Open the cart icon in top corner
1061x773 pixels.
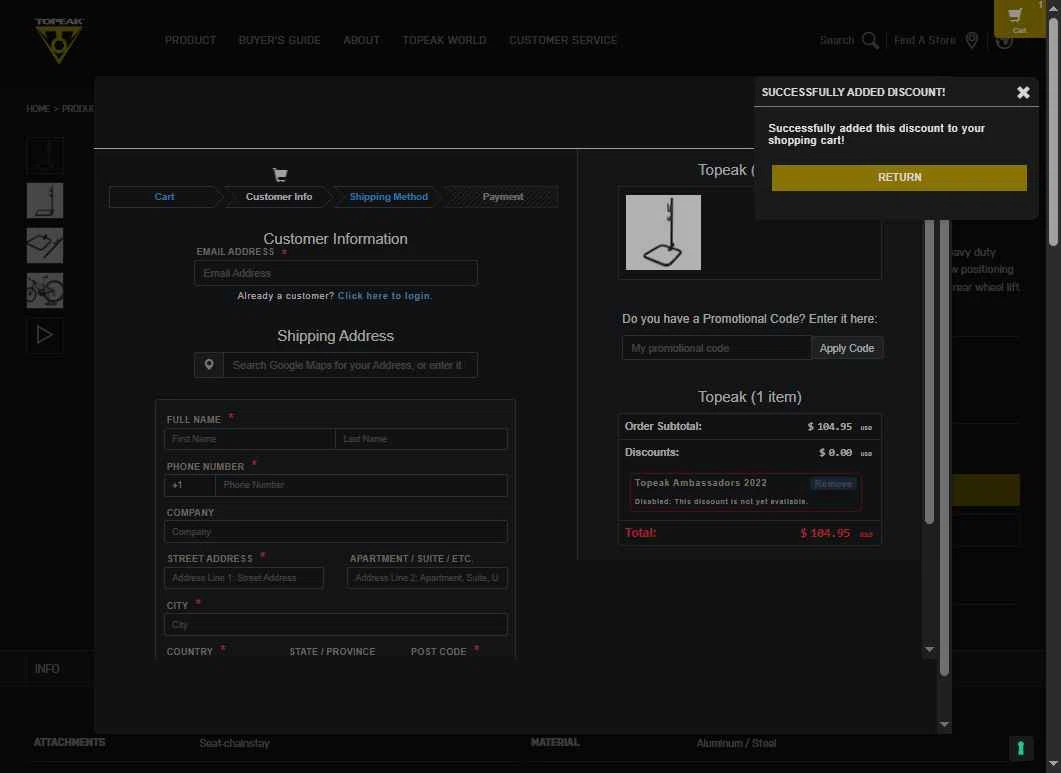click(x=1018, y=19)
